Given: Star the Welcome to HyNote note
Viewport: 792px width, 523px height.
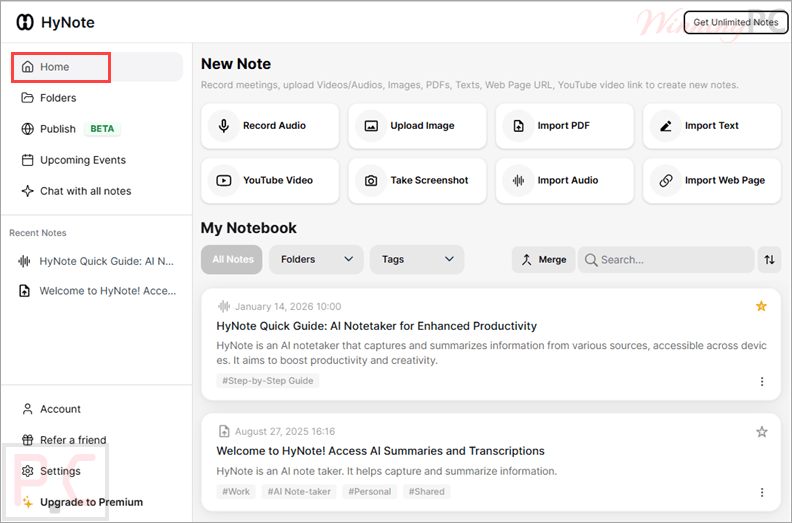Looking at the screenshot, I should point(762,432).
